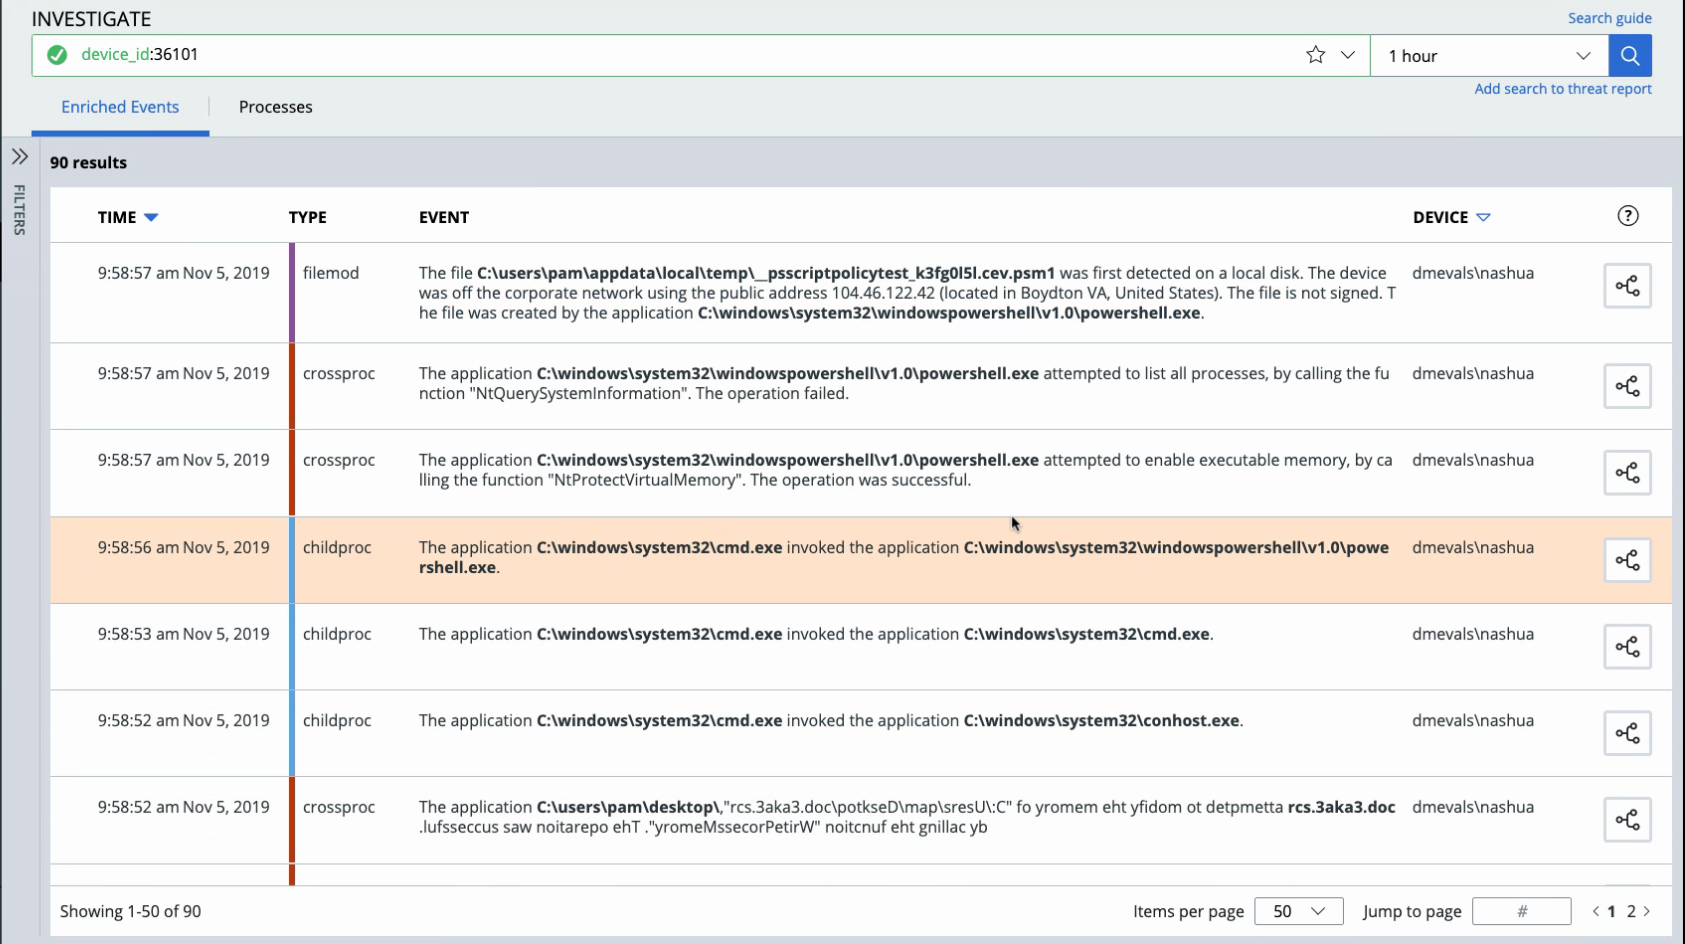Click the Showing 1-50 of 90 status text
The height and width of the screenshot is (944, 1685).
click(130, 911)
